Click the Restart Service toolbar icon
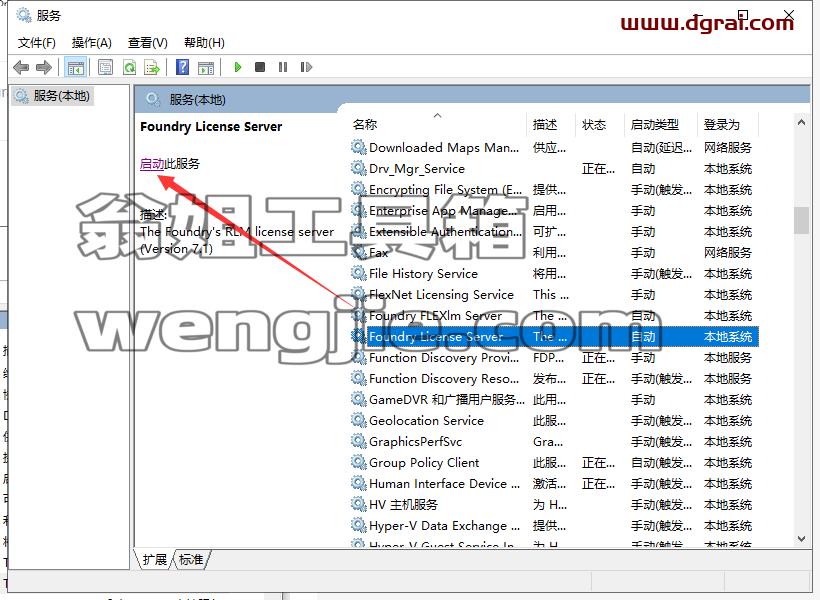Image resolution: width=820 pixels, height=600 pixels. pos(306,67)
